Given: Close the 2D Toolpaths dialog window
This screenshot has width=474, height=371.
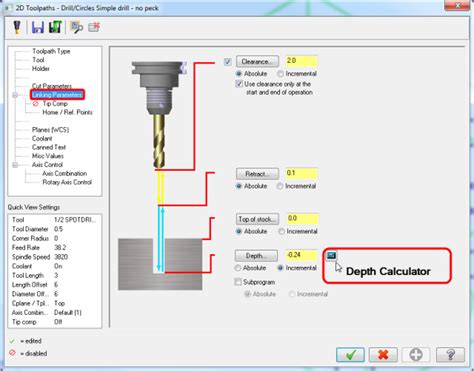Looking at the screenshot, I should tap(458, 5).
